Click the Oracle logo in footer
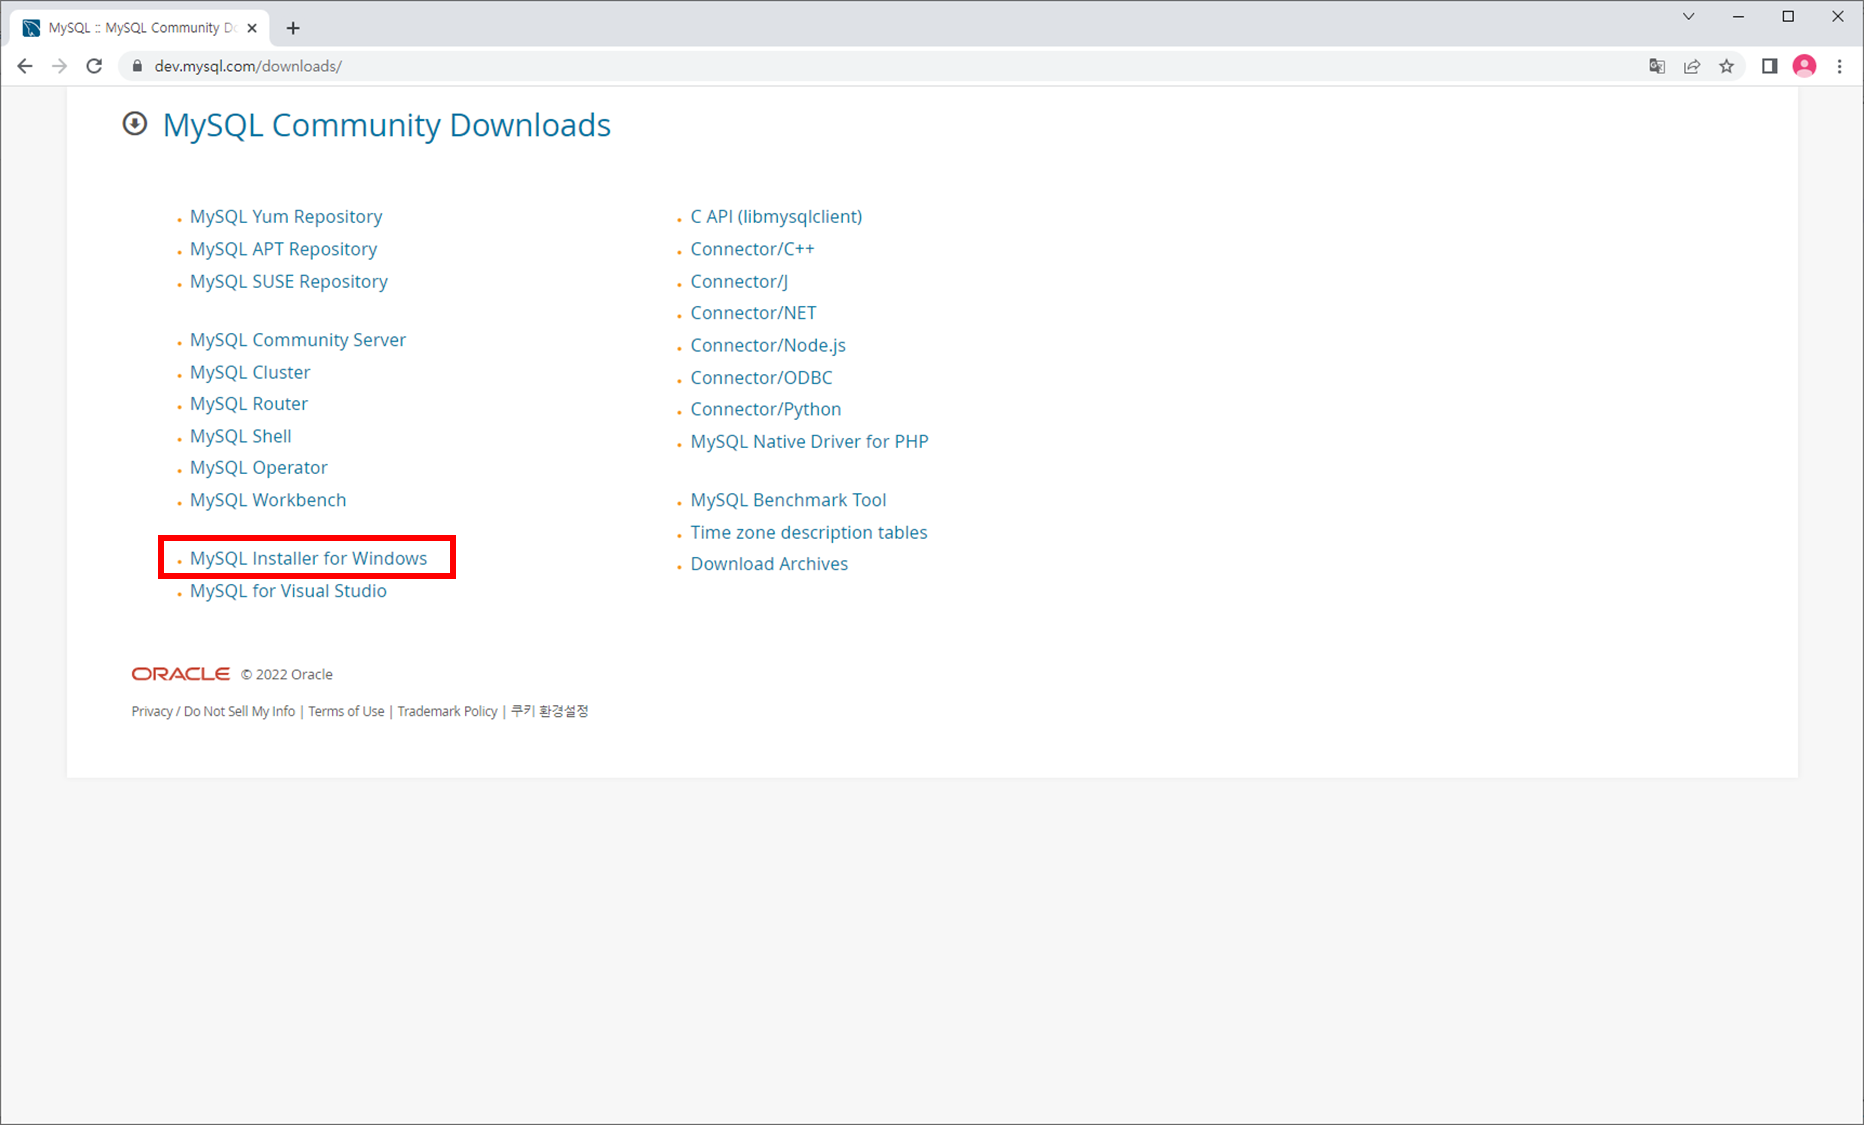Image resolution: width=1864 pixels, height=1125 pixels. click(x=181, y=674)
